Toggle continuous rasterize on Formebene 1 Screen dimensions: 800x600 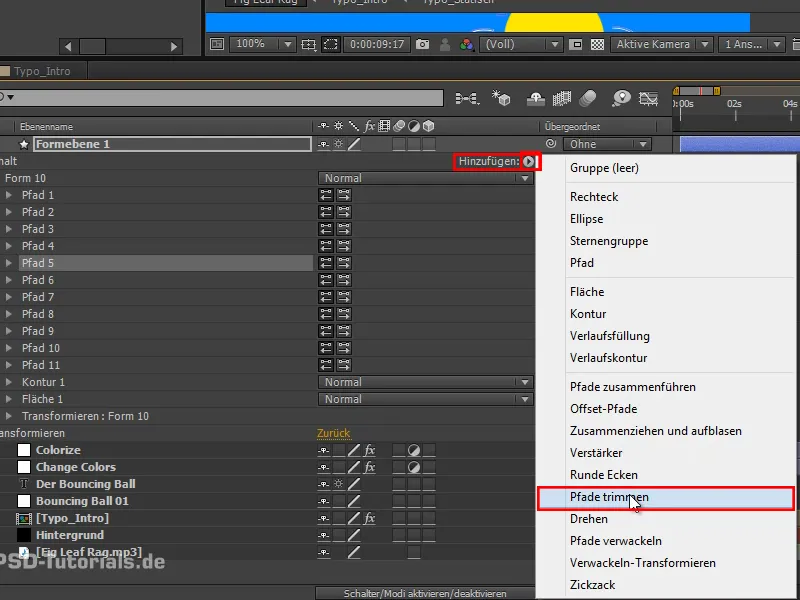339,144
